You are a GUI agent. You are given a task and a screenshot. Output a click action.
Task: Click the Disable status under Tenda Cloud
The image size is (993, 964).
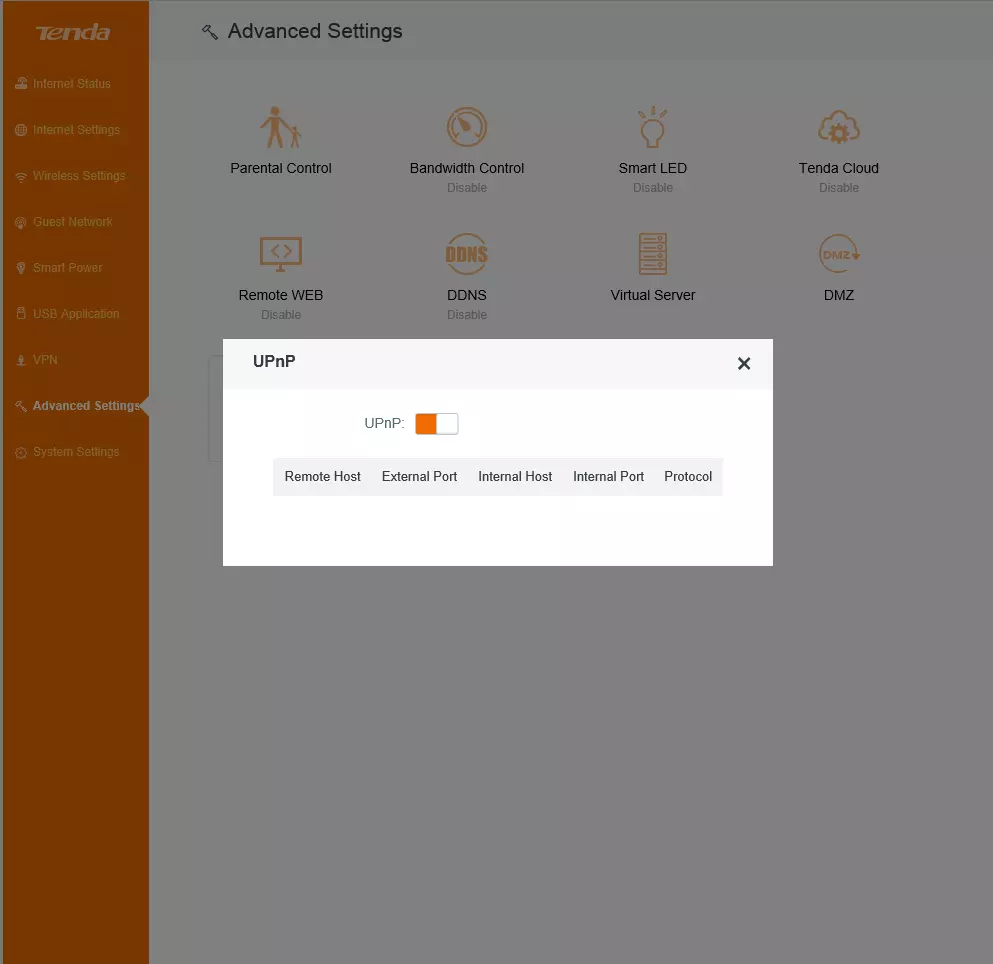point(838,188)
